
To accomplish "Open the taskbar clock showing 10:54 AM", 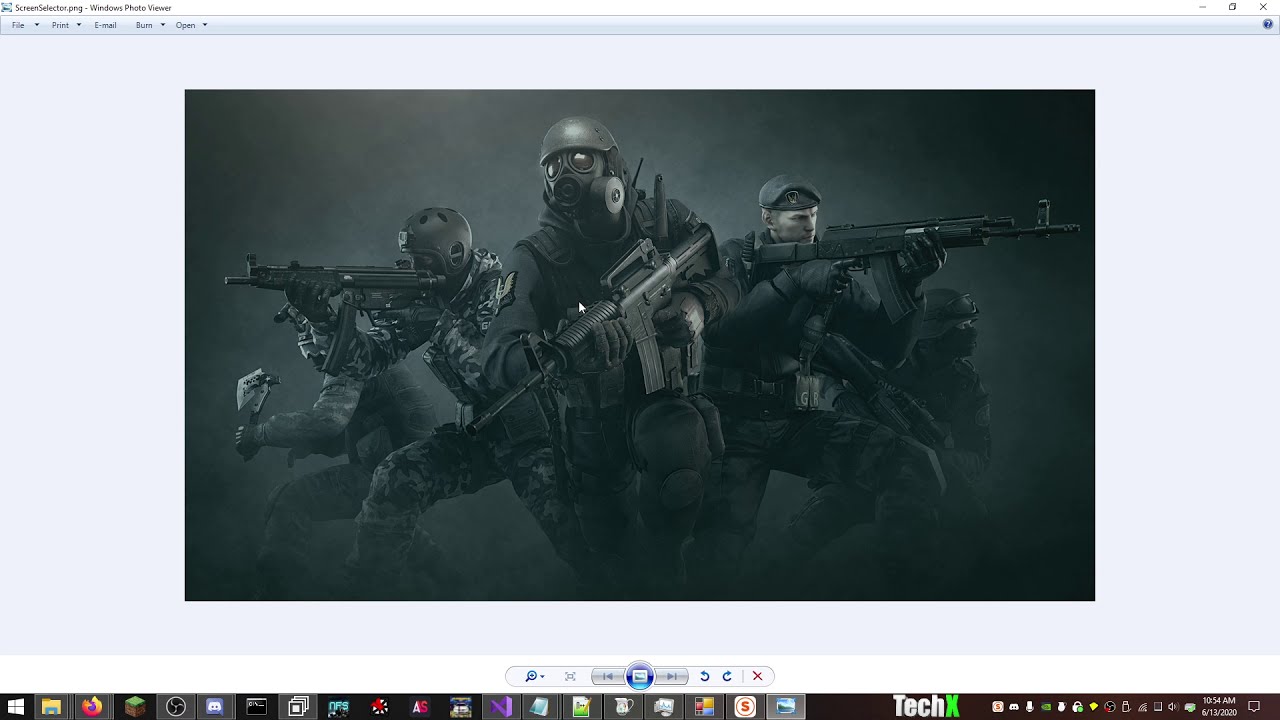I will pyautogui.click(x=1219, y=707).
